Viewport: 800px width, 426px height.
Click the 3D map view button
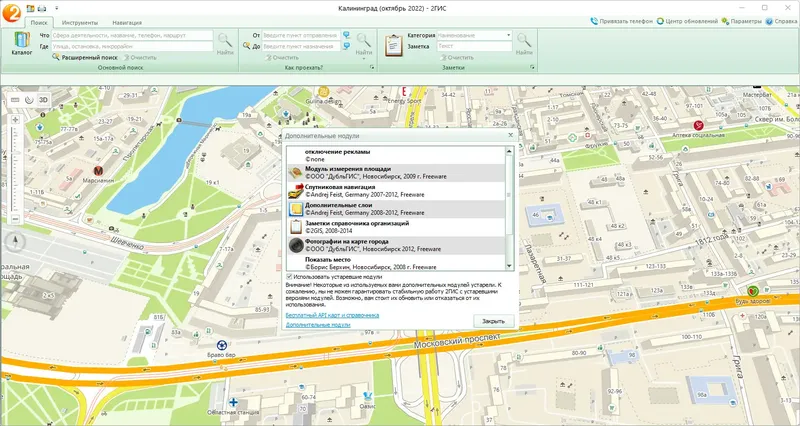coord(43,100)
